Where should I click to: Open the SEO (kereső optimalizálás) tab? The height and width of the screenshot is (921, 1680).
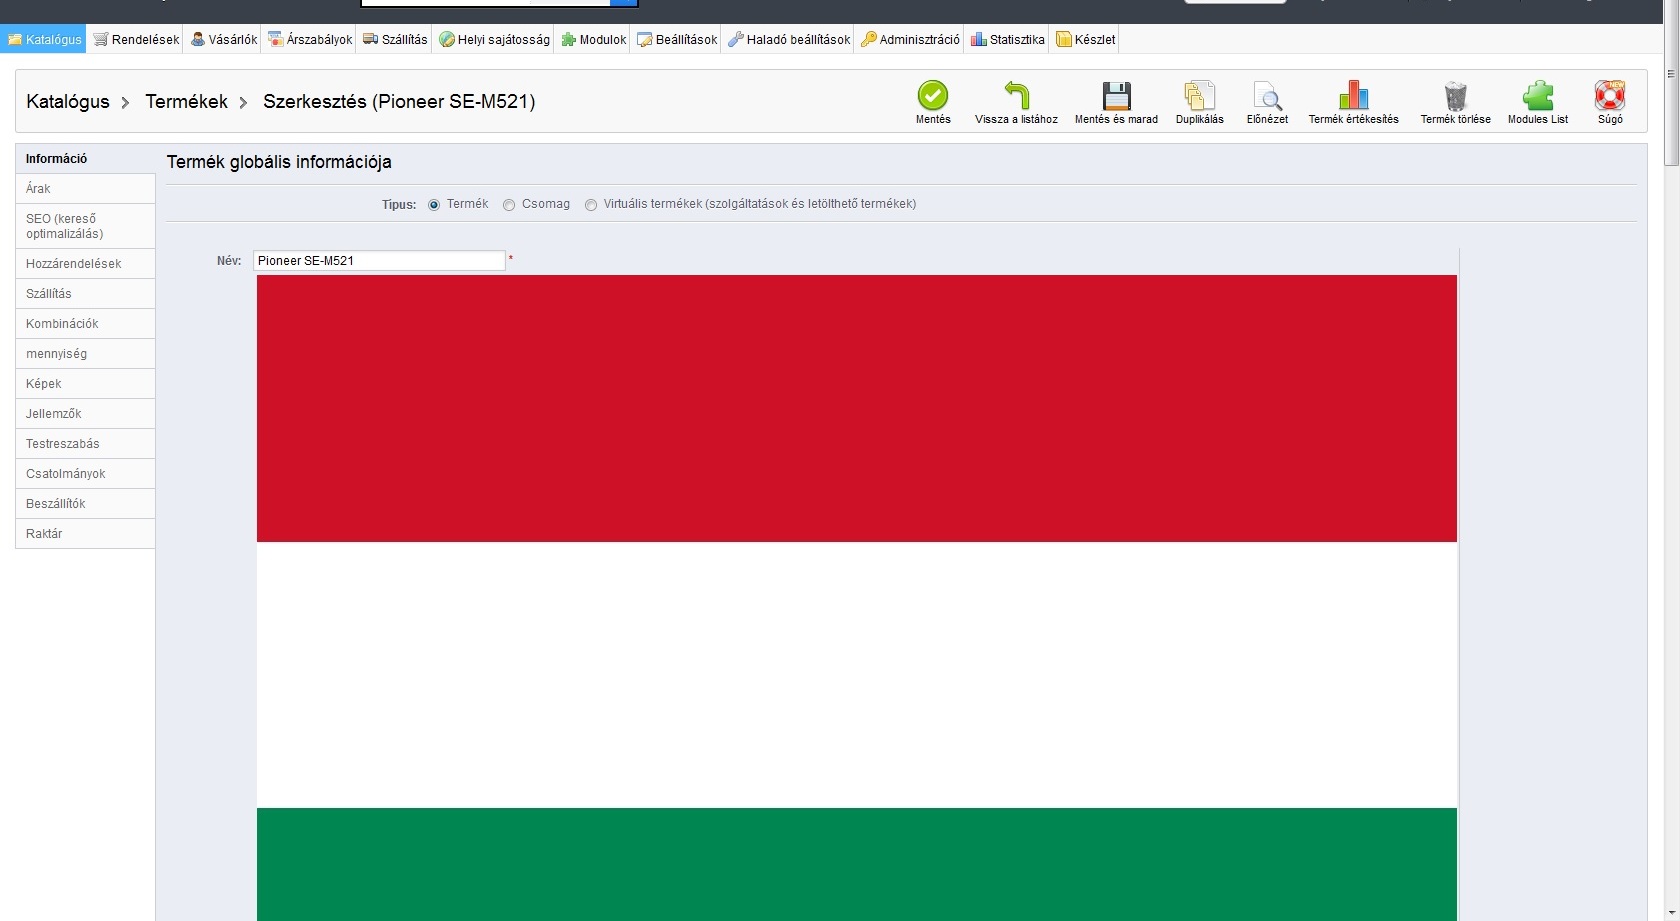point(85,226)
